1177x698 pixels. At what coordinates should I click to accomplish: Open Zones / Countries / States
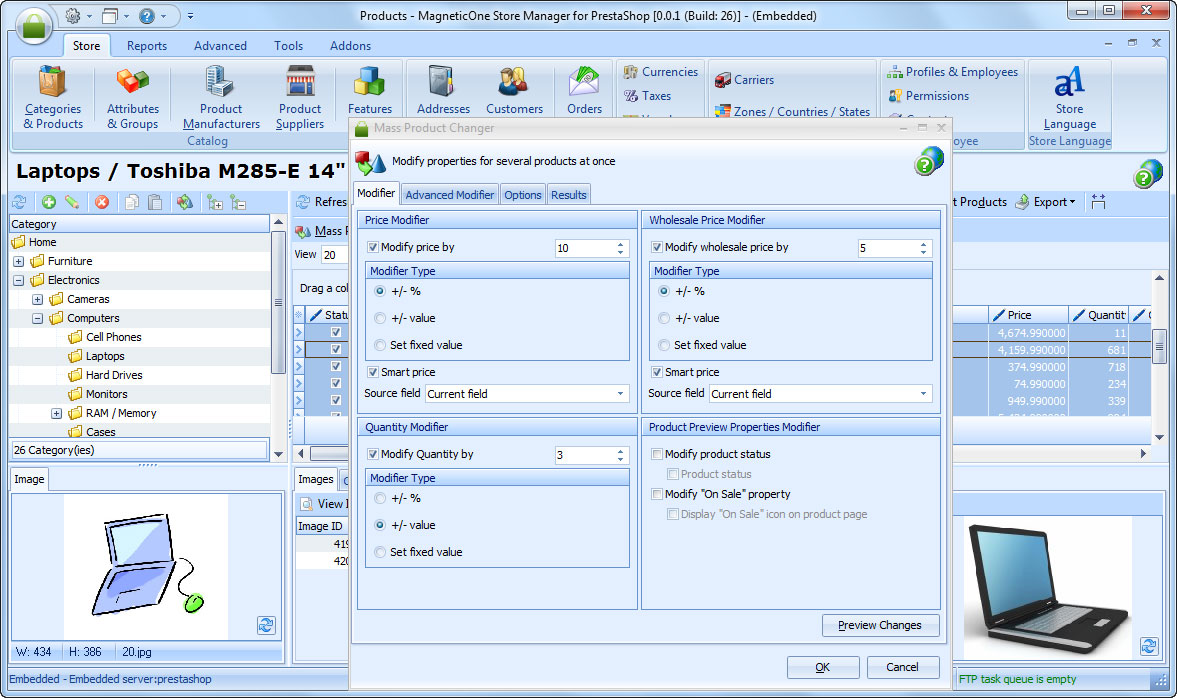pos(792,112)
